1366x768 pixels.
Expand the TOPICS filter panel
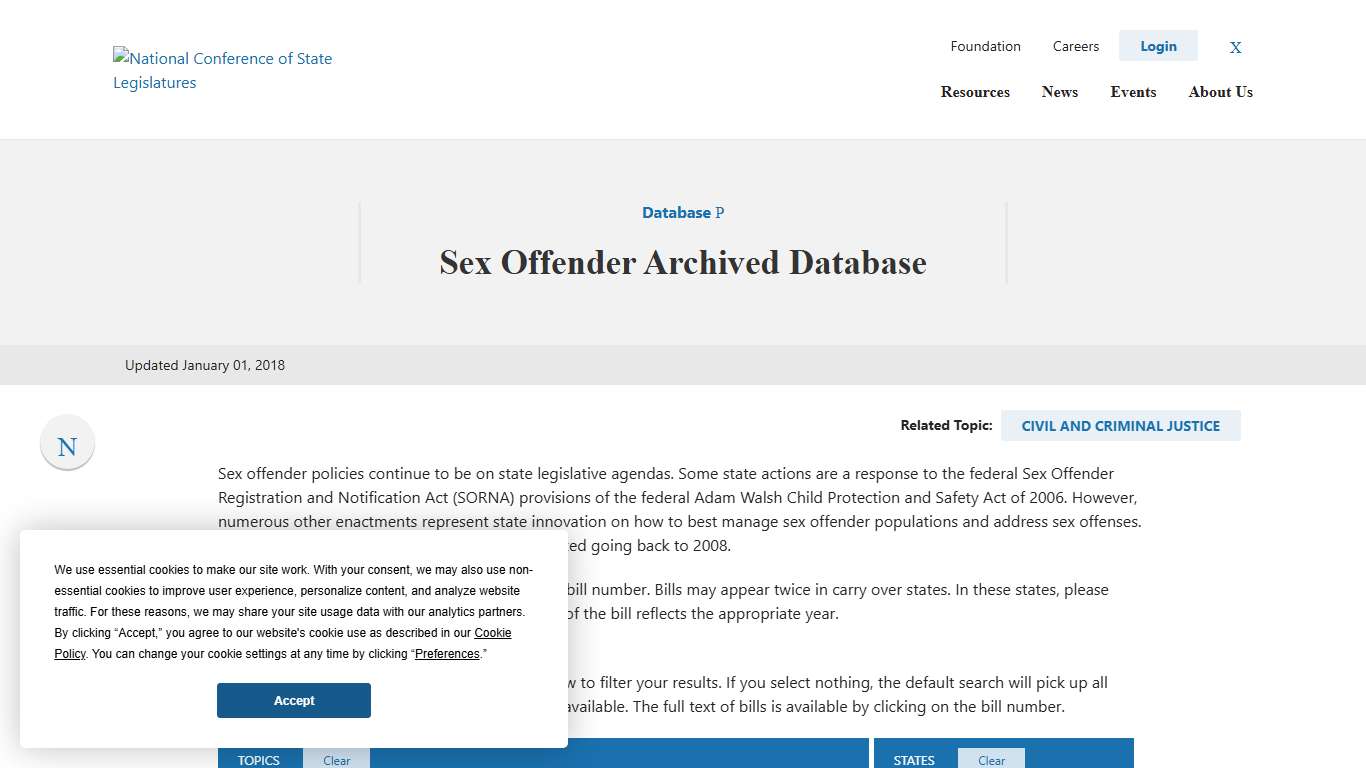click(x=259, y=760)
